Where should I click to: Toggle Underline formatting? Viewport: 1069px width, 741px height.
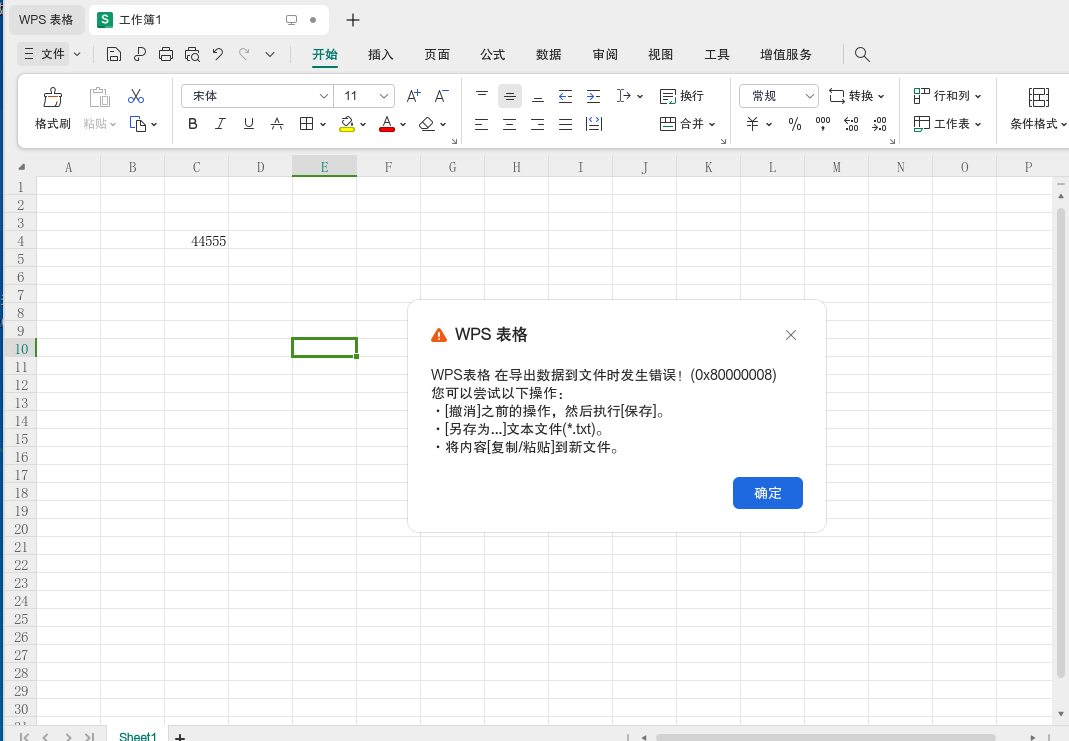pos(249,124)
